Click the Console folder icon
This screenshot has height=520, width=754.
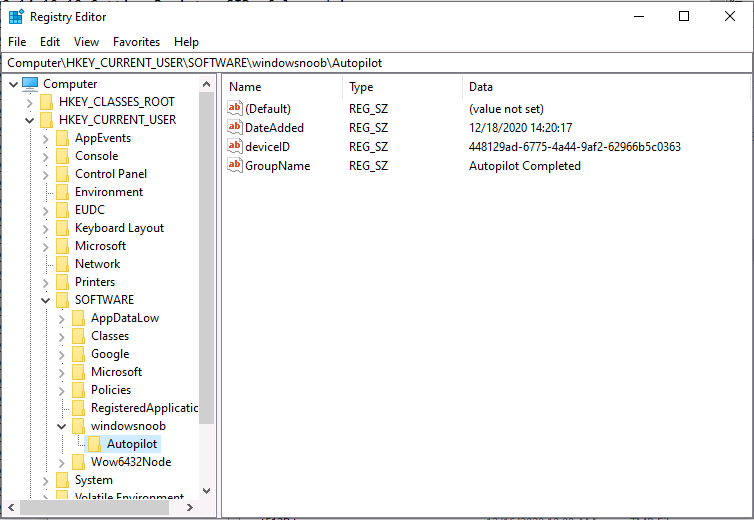(63, 156)
